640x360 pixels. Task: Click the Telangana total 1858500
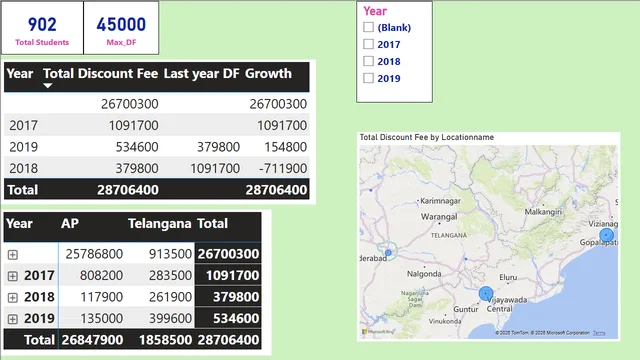(x=165, y=340)
